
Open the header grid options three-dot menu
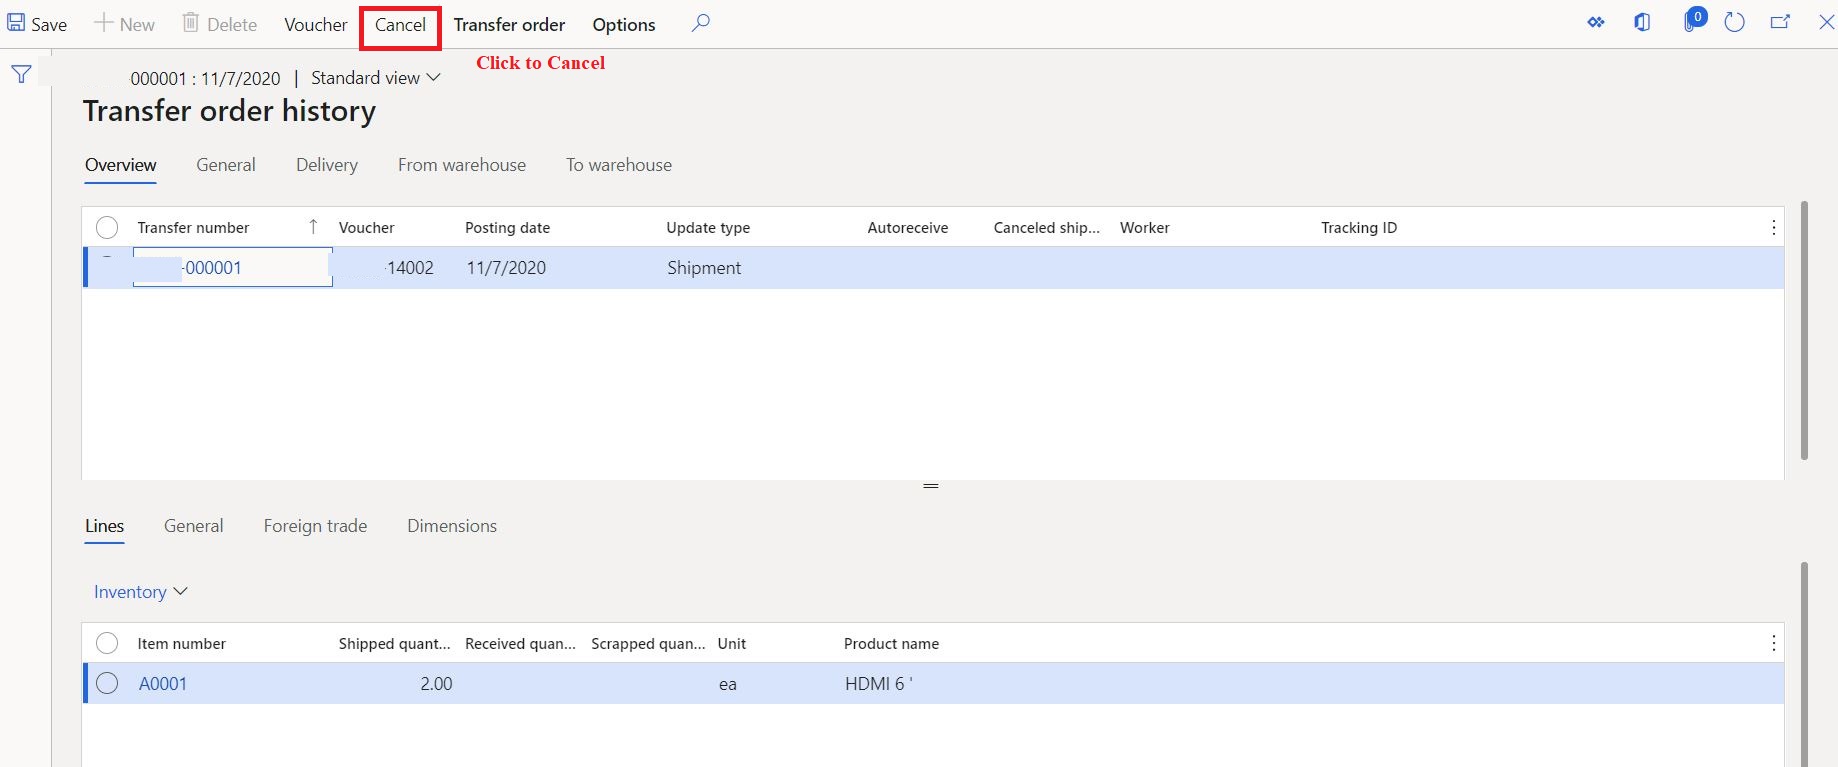[1774, 228]
